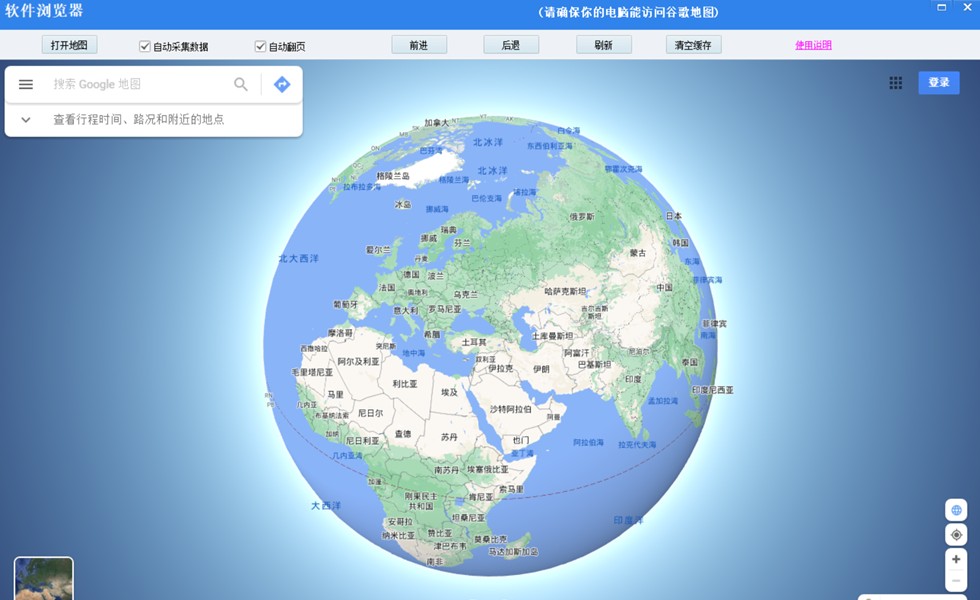
Task: Click the 北大西洋 ocean label
Action: click(299, 258)
